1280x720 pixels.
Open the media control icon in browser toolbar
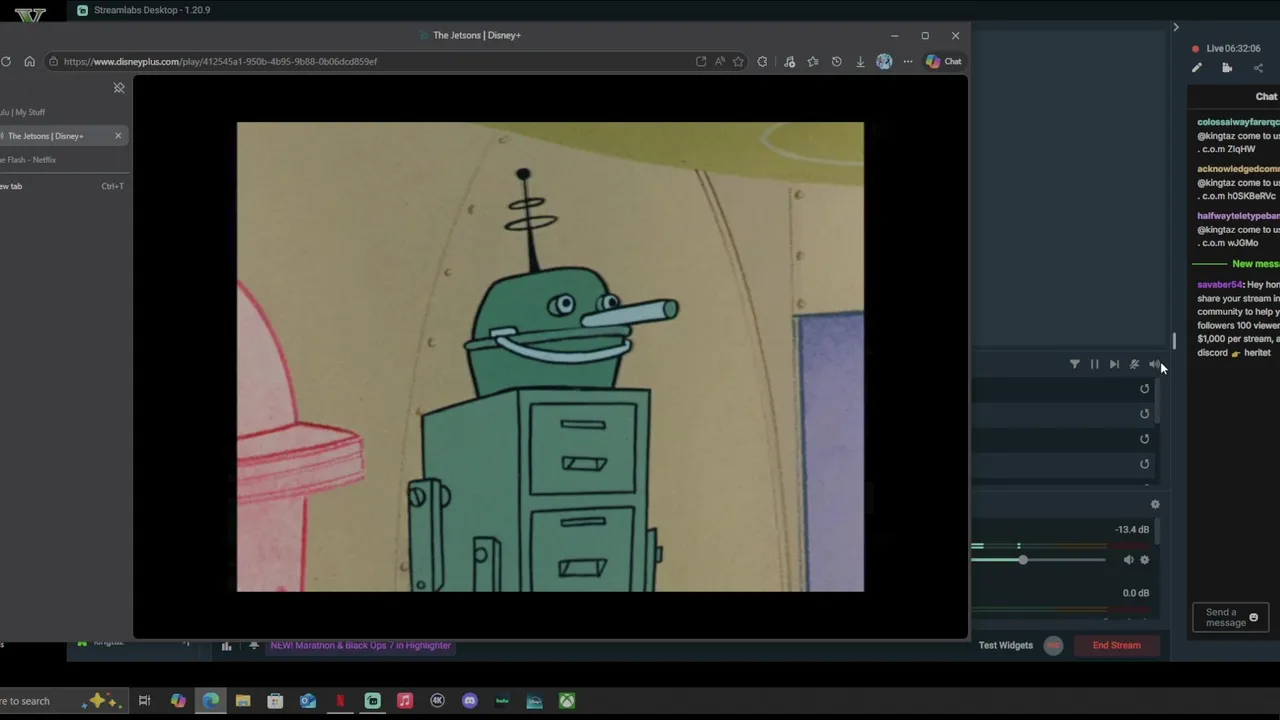click(x=789, y=62)
